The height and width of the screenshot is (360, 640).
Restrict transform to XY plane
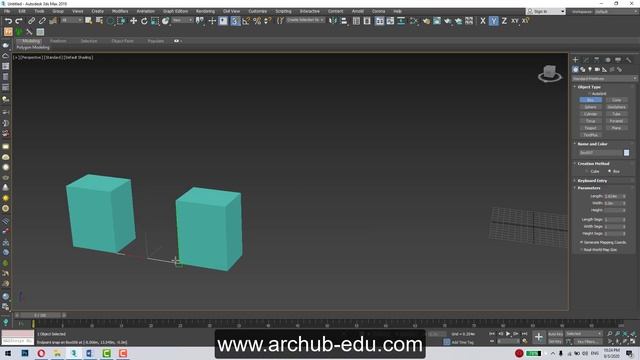coord(515,21)
